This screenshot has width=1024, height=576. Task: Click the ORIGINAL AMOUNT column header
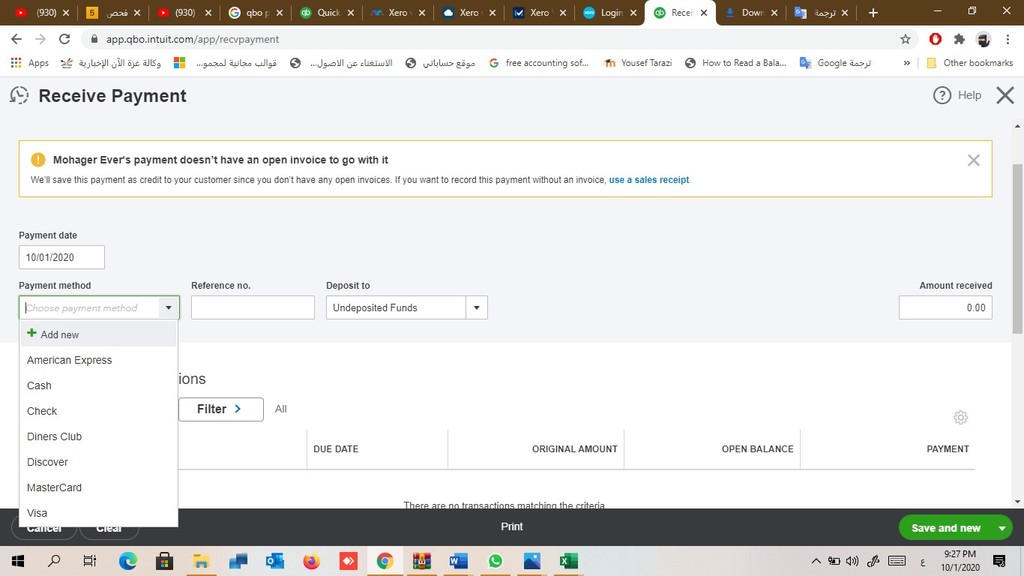(575, 449)
